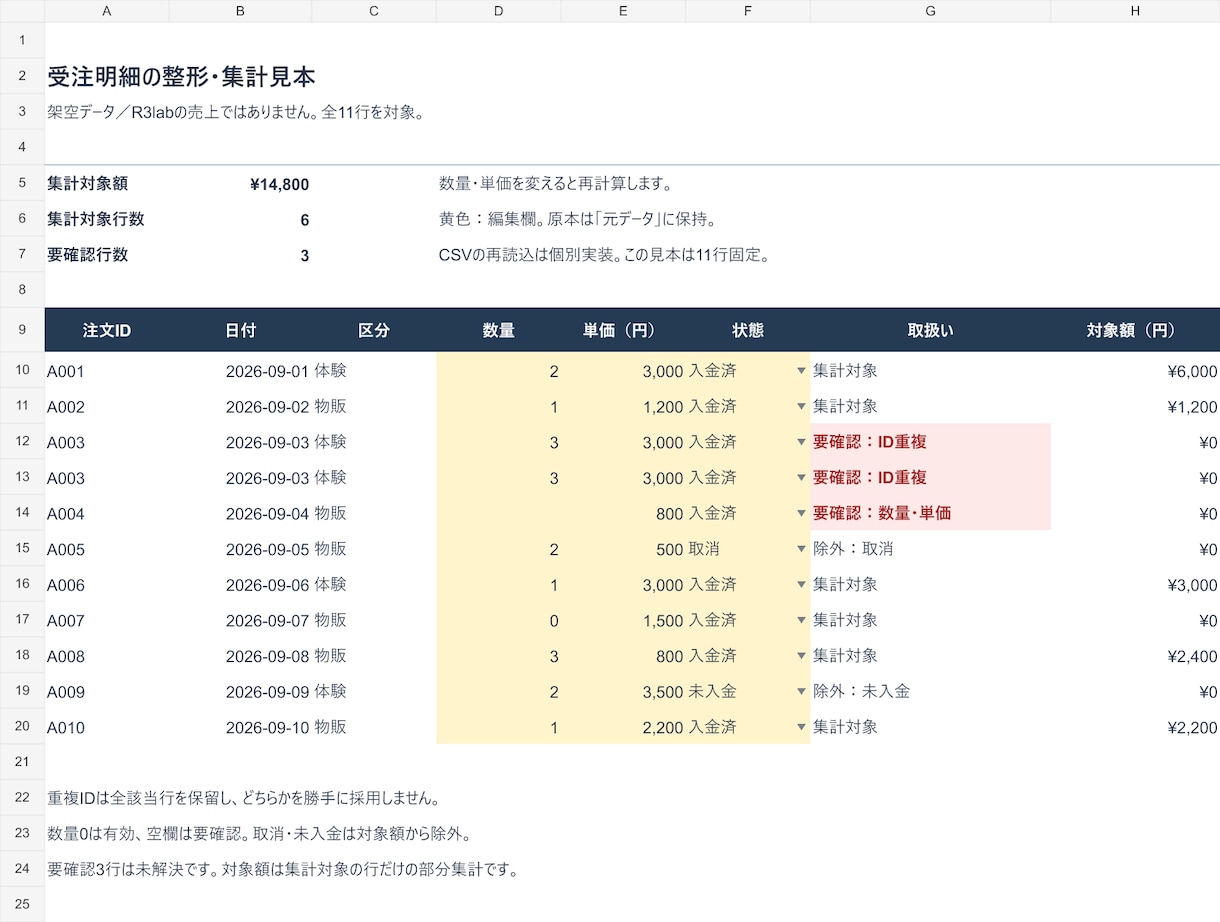The width and height of the screenshot is (1220, 922).
Task: Click the ¥2,400 amount cell
Action: tap(1135, 656)
